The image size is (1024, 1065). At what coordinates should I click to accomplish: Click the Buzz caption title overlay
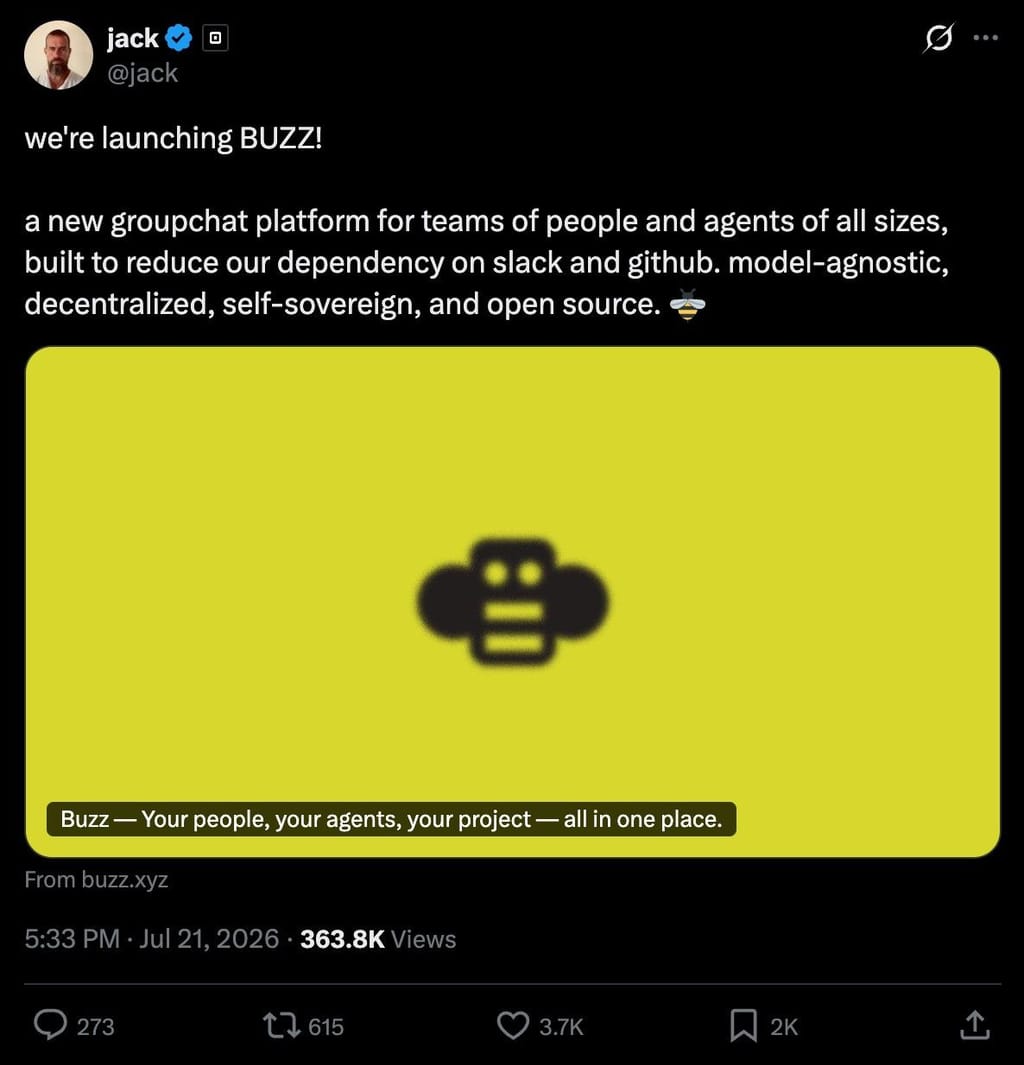tap(391, 819)
